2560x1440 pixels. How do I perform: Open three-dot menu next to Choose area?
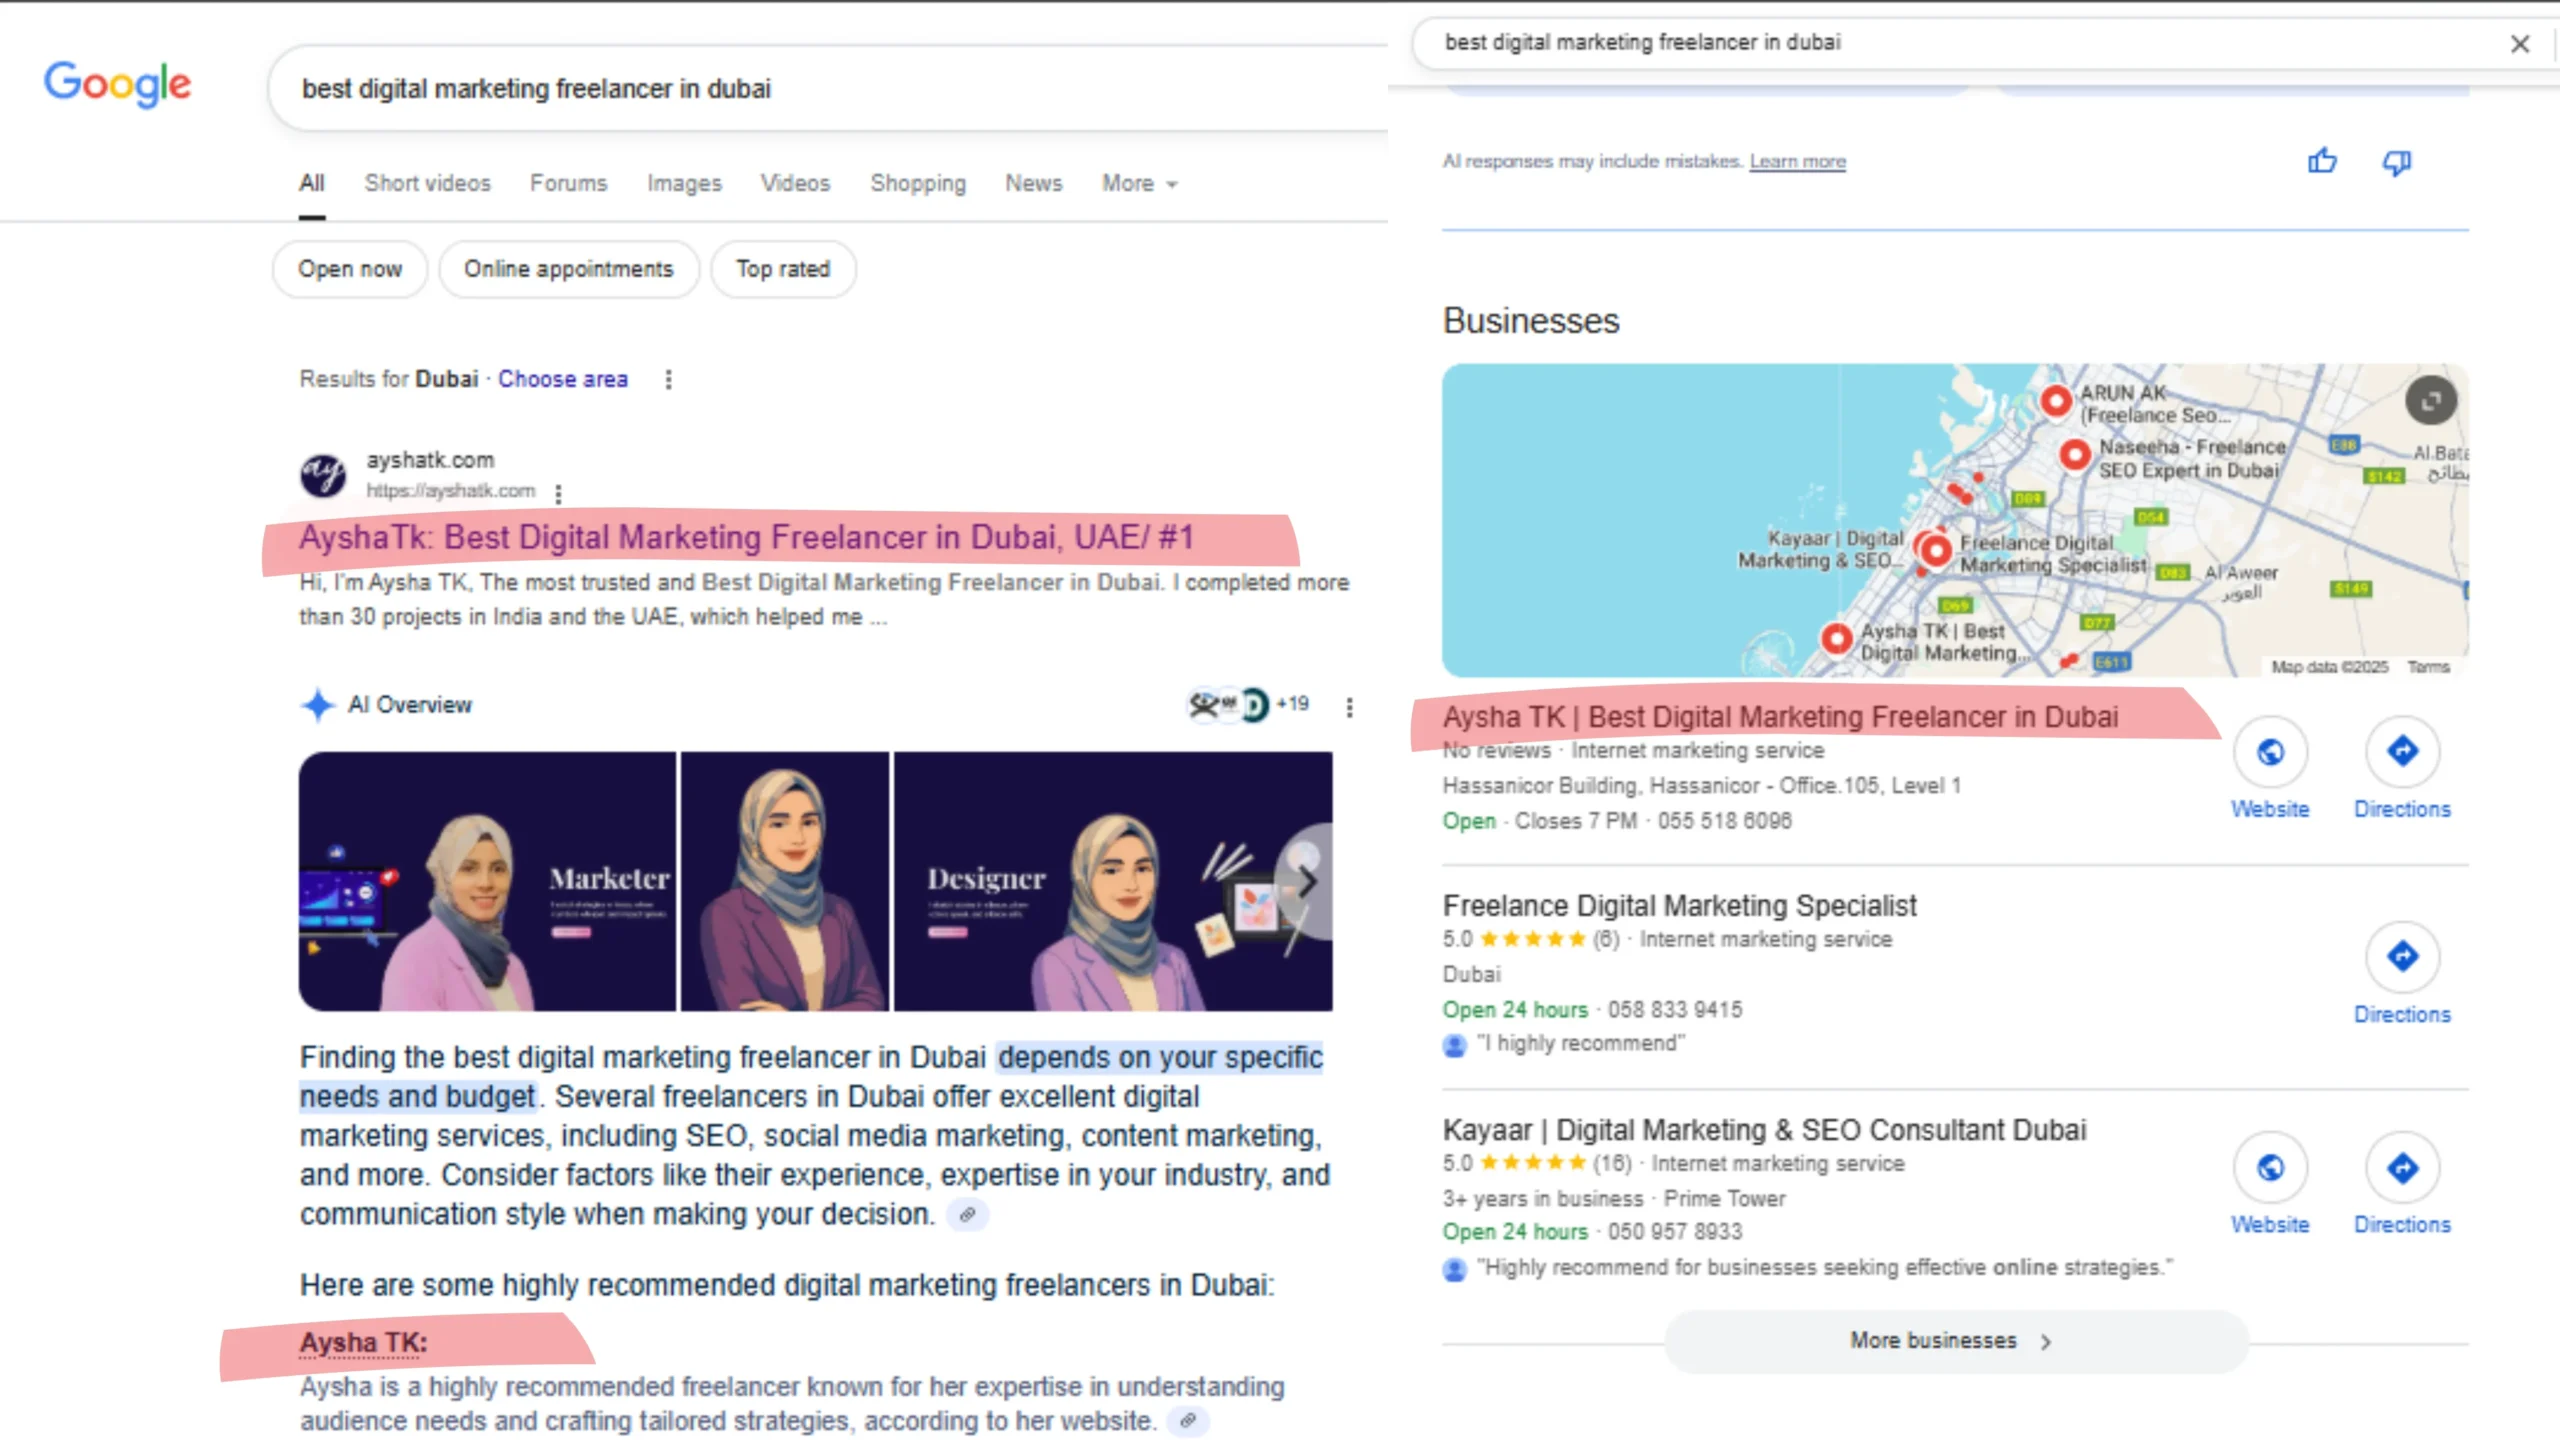point(668,380)
